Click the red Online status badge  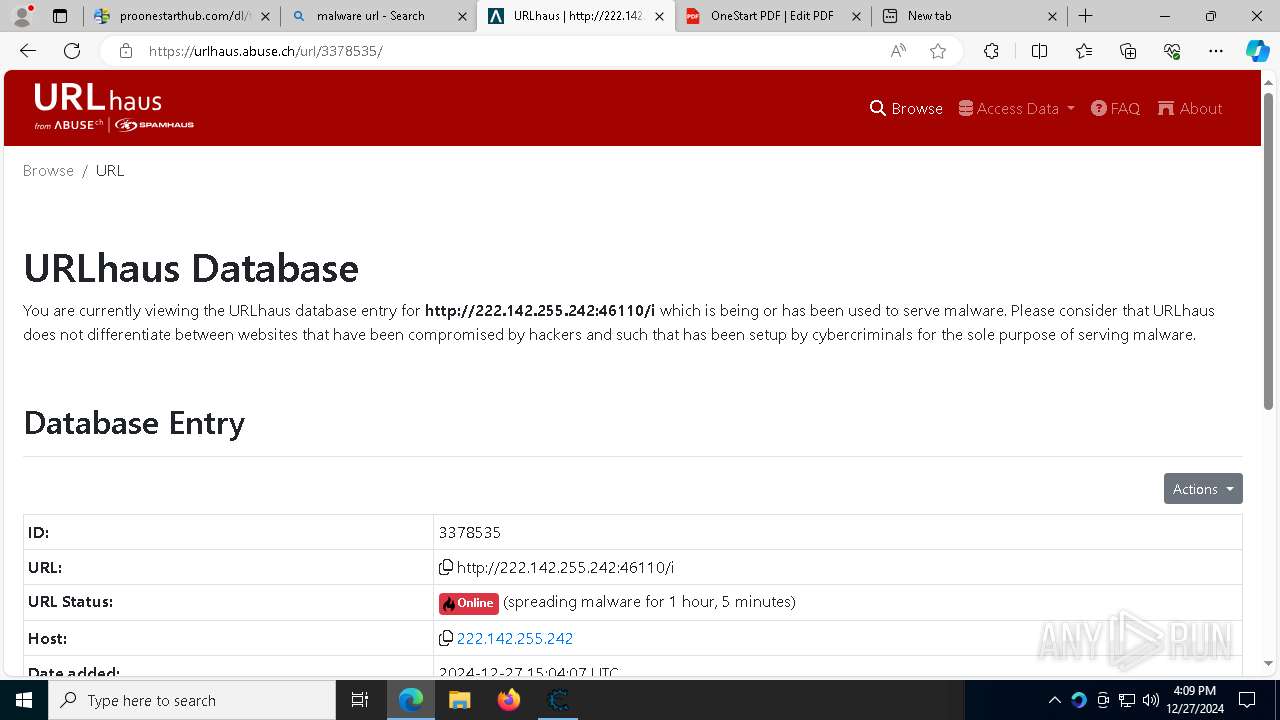[x=468, y=603]
